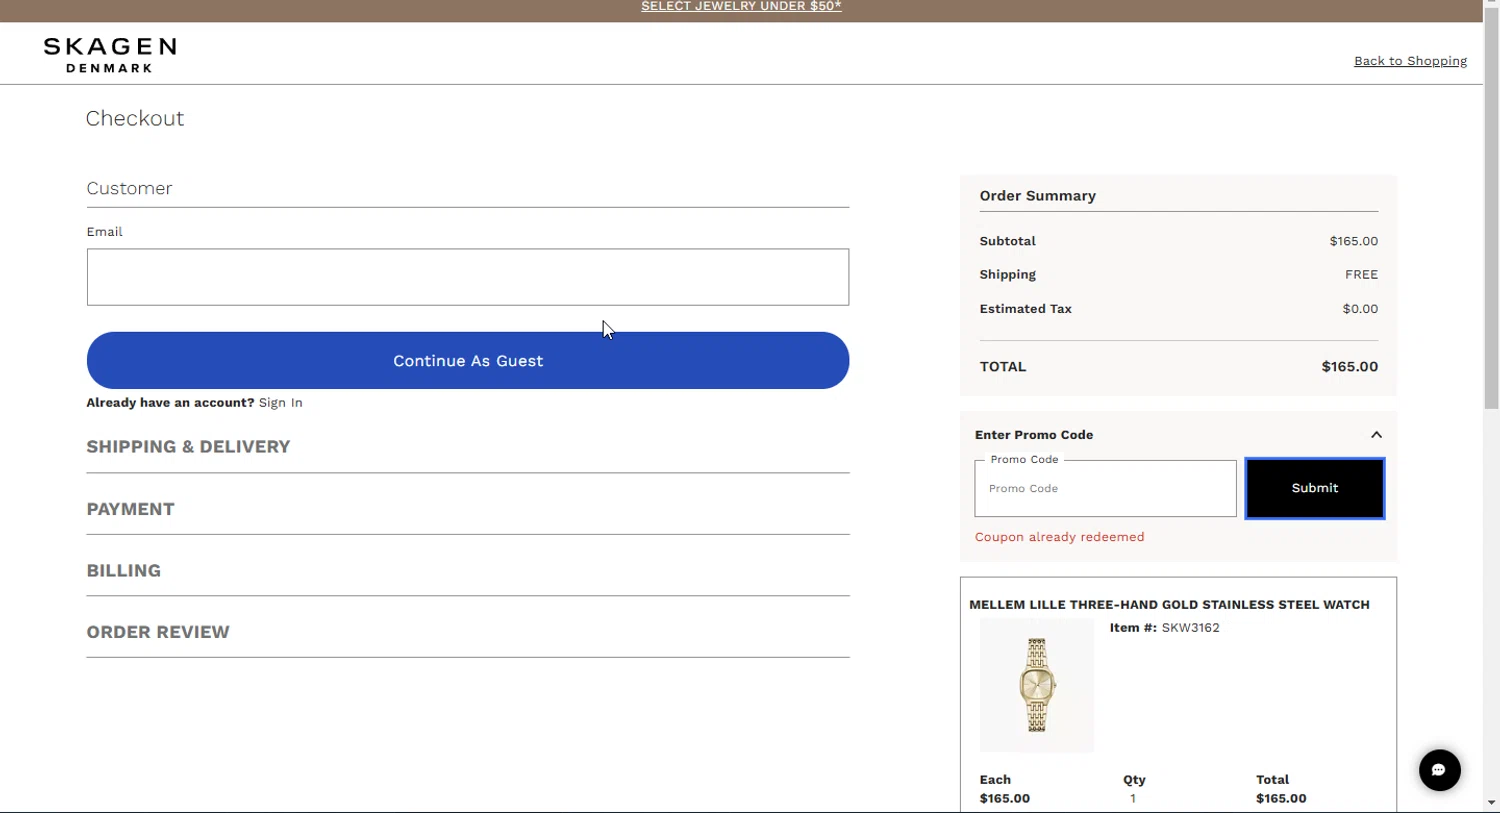Select the Billing section heading
The width and height of the screenshot is (1500, 813).
(123, 571)
